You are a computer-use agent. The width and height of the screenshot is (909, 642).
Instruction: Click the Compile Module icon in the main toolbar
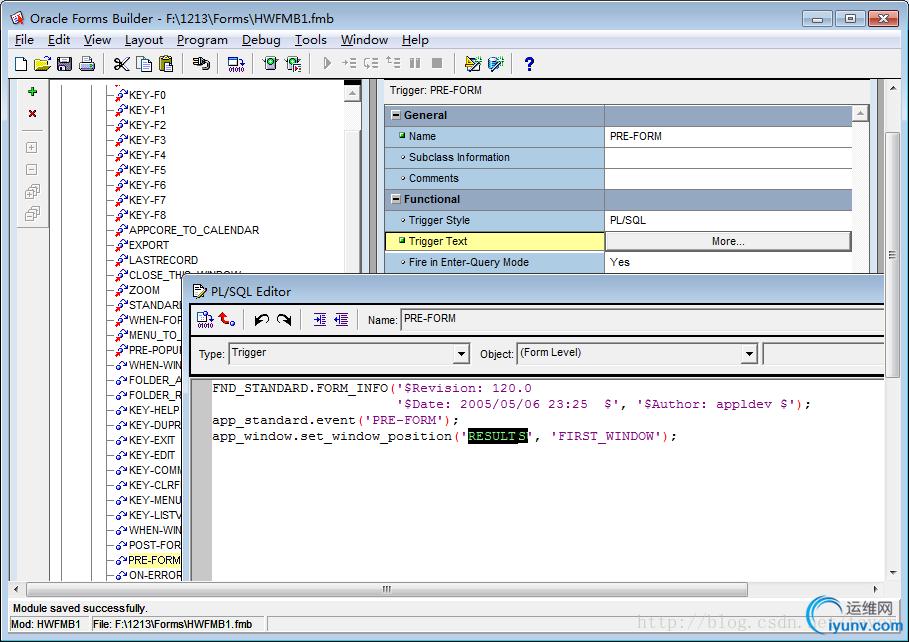[x=236, y=64]
